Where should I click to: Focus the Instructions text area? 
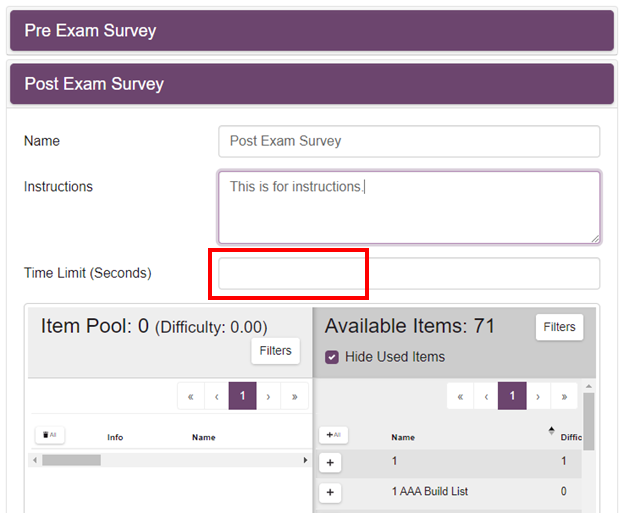click(x=409, y=207)
